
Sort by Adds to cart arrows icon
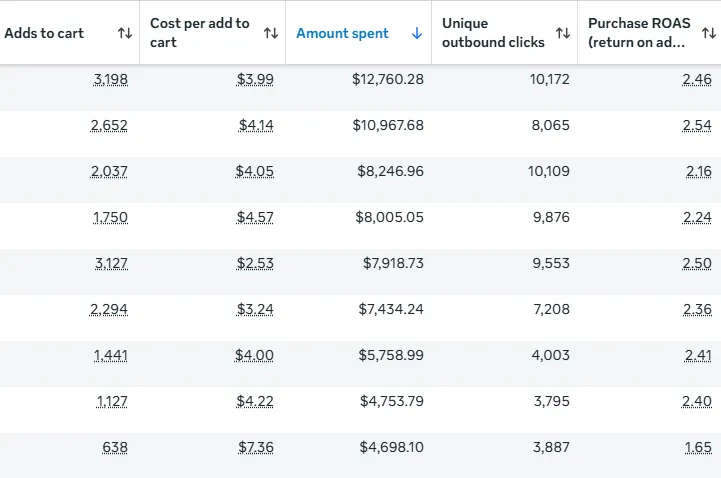point(125,33)
